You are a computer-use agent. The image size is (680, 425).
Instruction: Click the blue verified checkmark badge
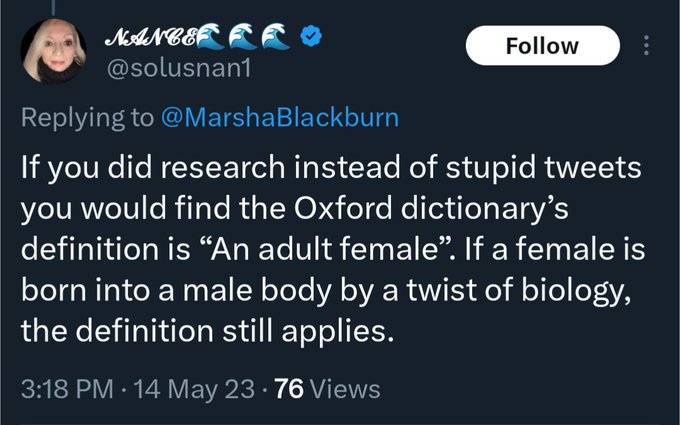click(x=315, y=38)
